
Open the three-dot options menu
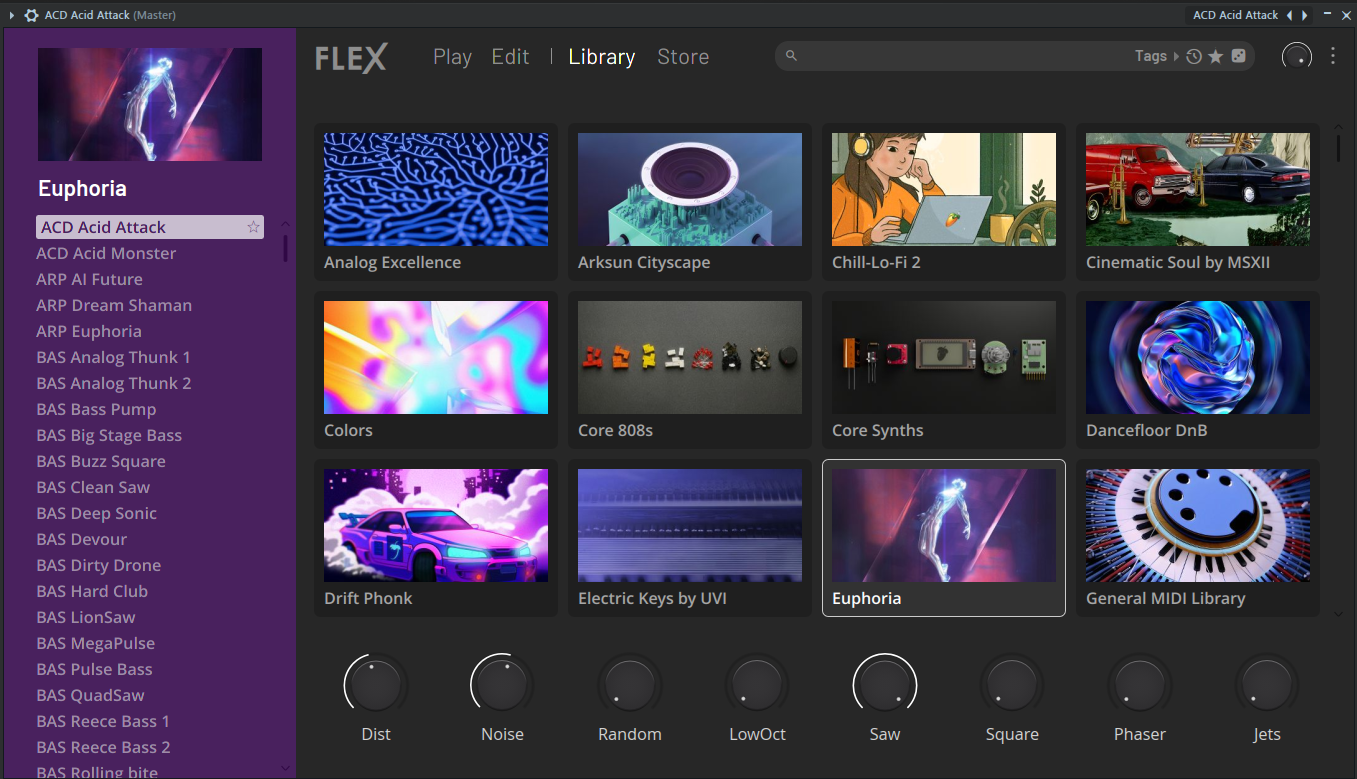pyautogui.click(x=1333, y=56)
